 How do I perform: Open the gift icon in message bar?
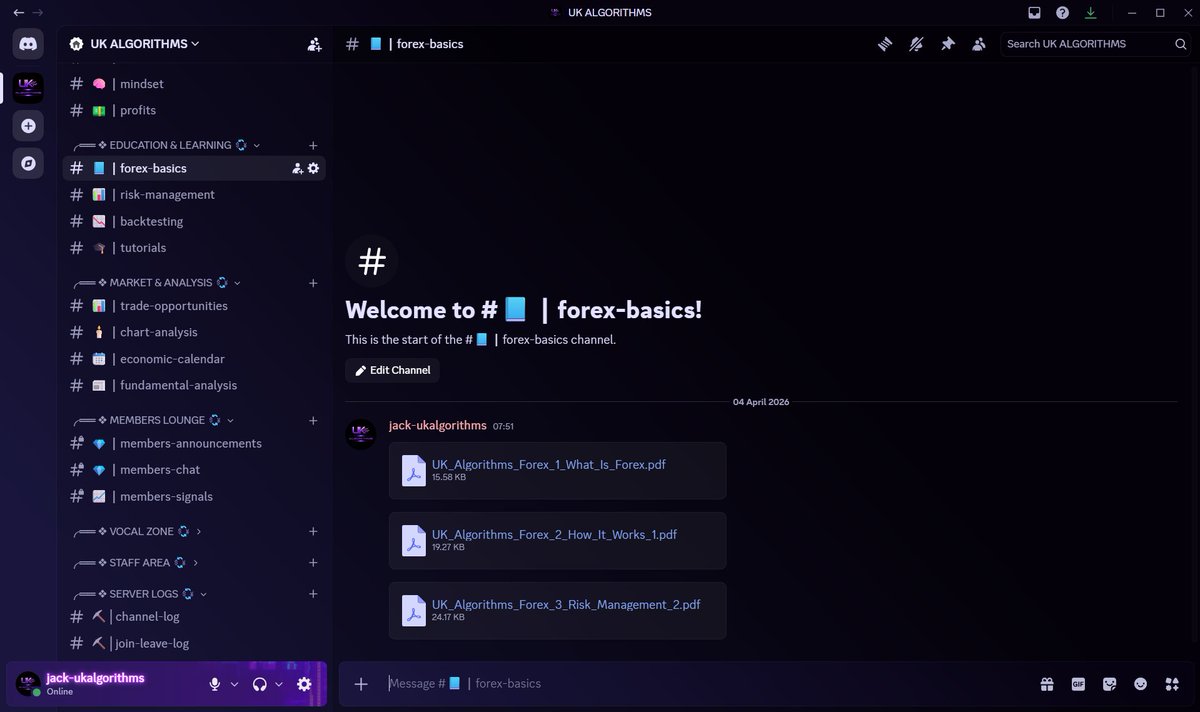pyautogui.click(x=1046, y=684)
